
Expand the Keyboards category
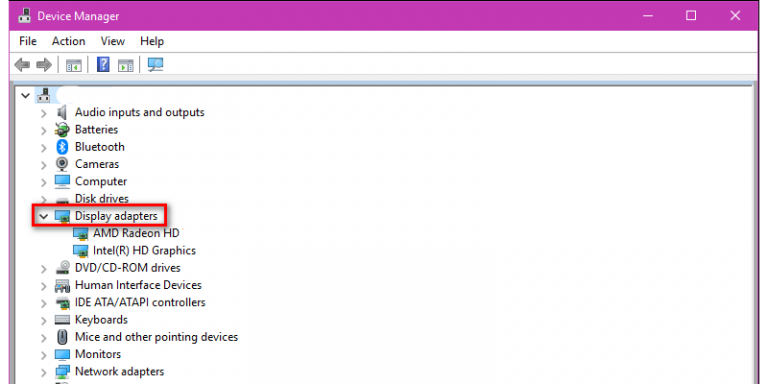(44, 320)
